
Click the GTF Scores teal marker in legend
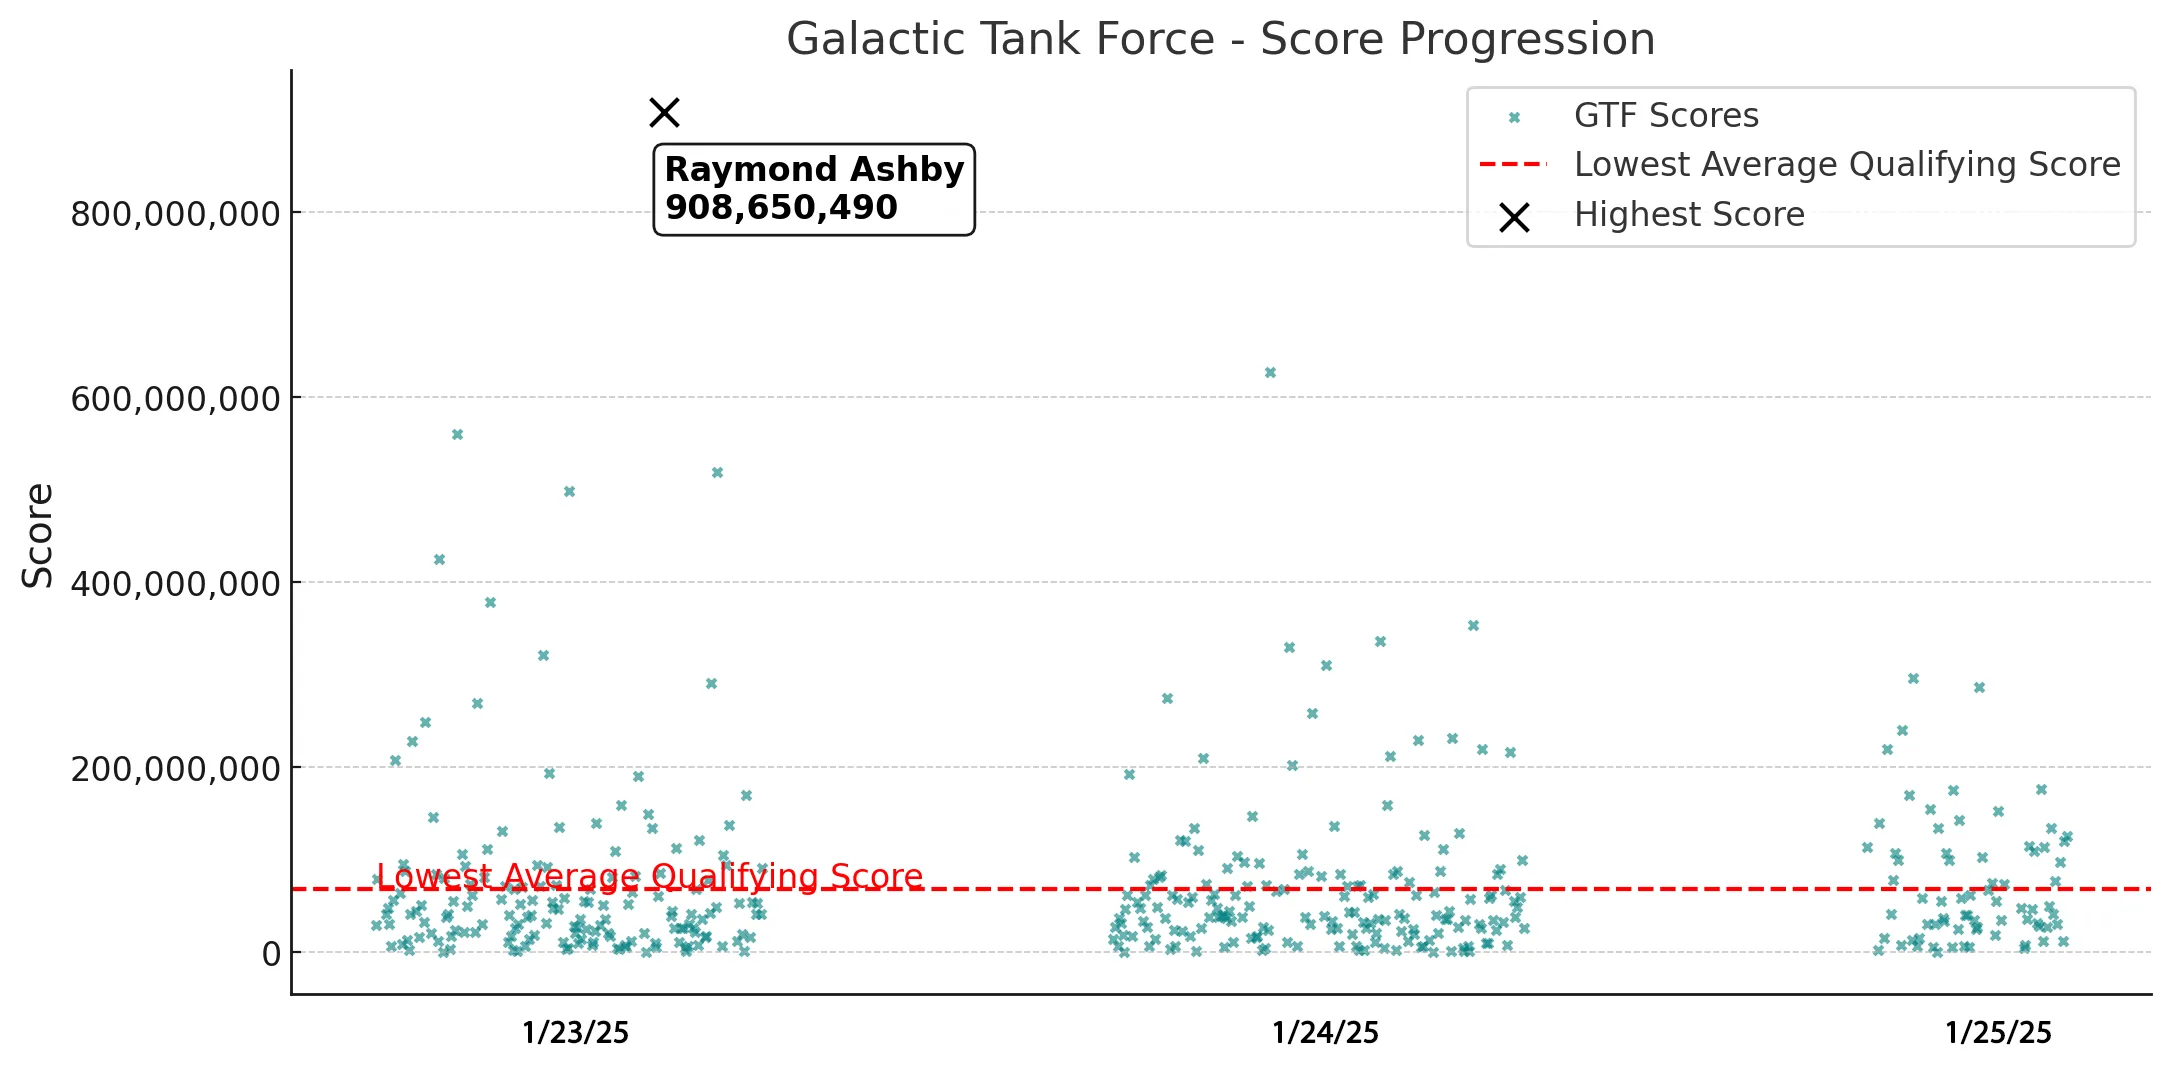[x=1514, y=118]
